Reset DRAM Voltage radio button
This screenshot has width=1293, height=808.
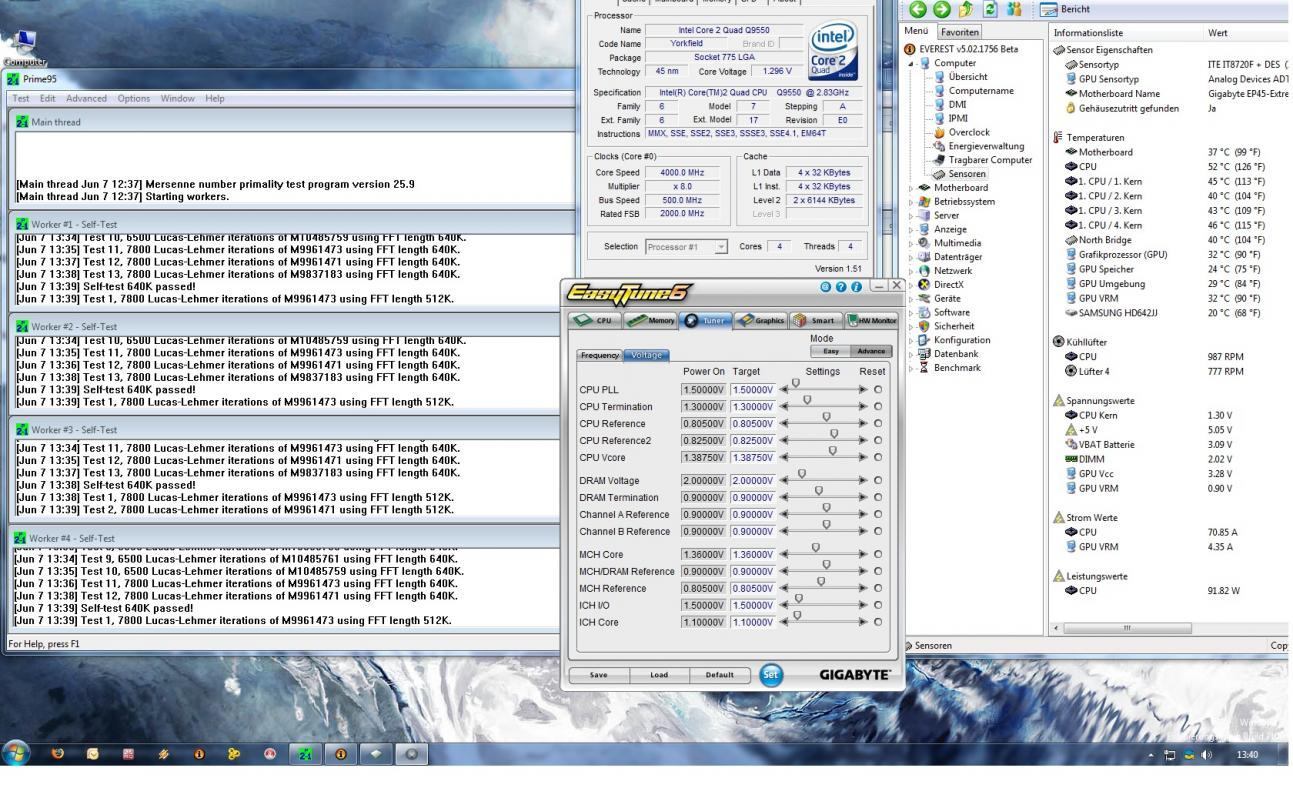tap(877, 481)
